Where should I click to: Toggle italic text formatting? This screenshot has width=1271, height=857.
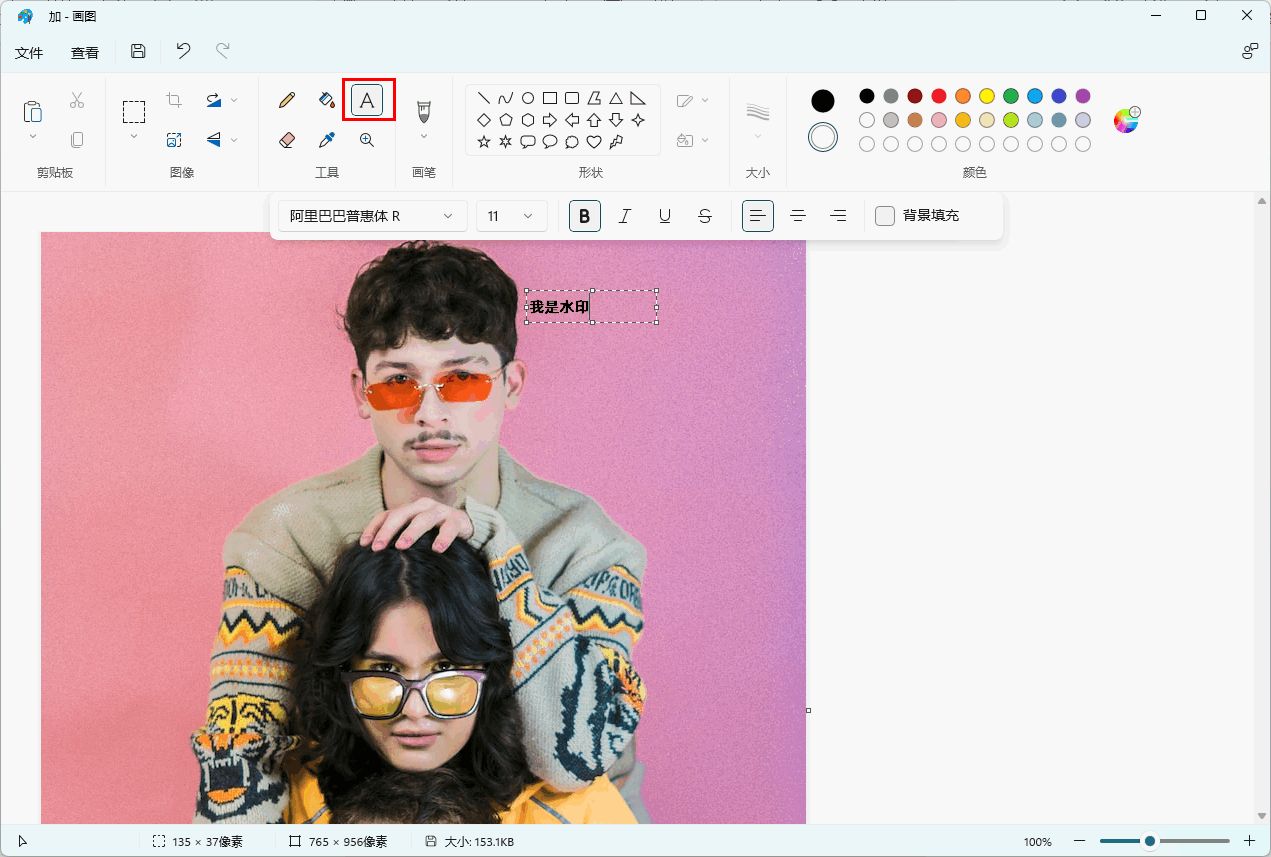tap(625, 216)
